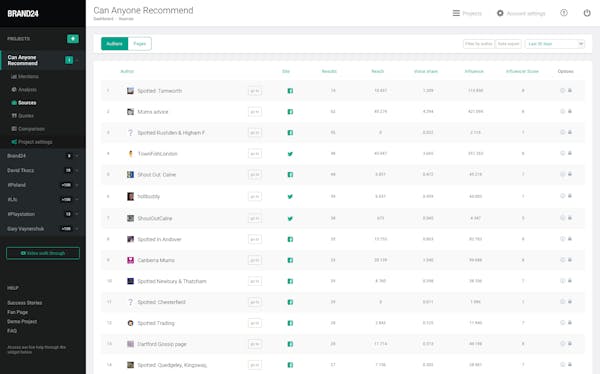This screenshot has height=374, width=600.
Task: Toggle options circle in Spotted Tamworth row
Action: pos(562,90)
